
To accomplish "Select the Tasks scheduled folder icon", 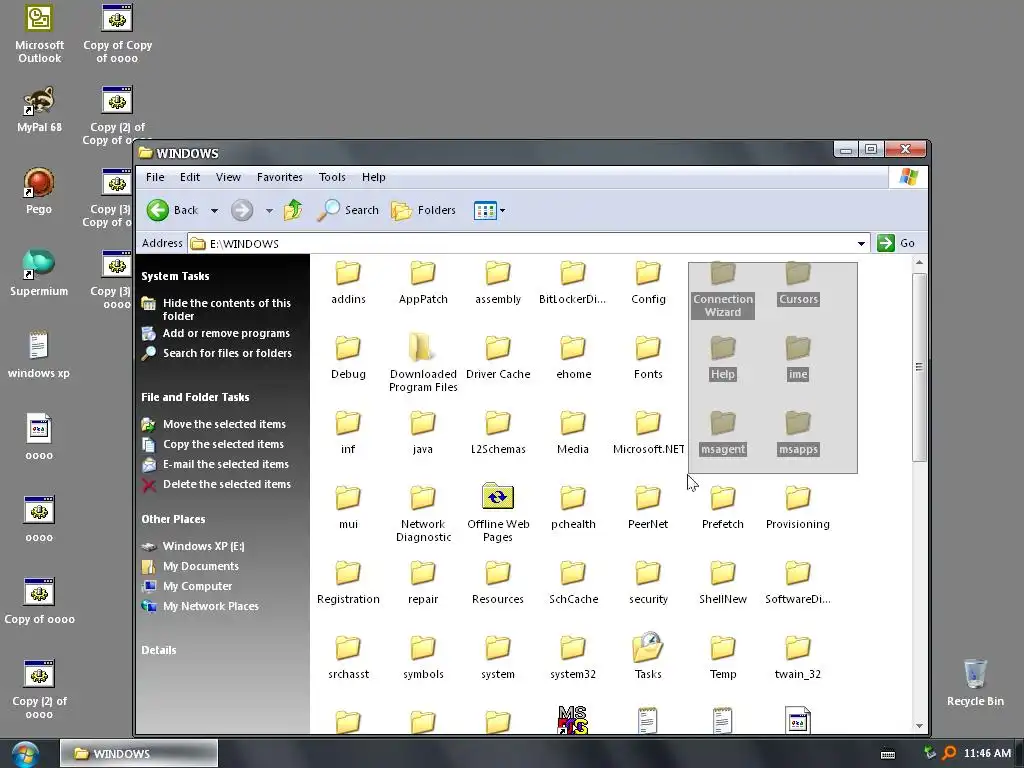I will tap(648, 655).
